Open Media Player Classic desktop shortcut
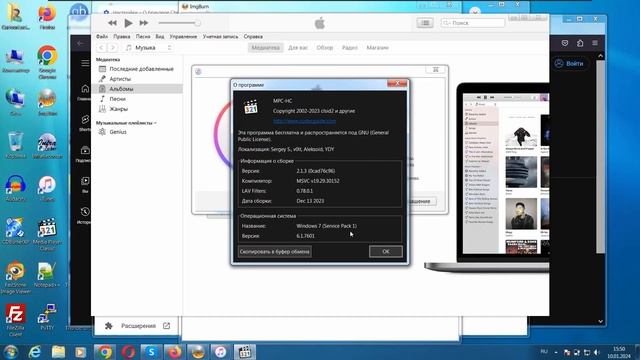Screen dimensions: 640x360 coord(47,234)
